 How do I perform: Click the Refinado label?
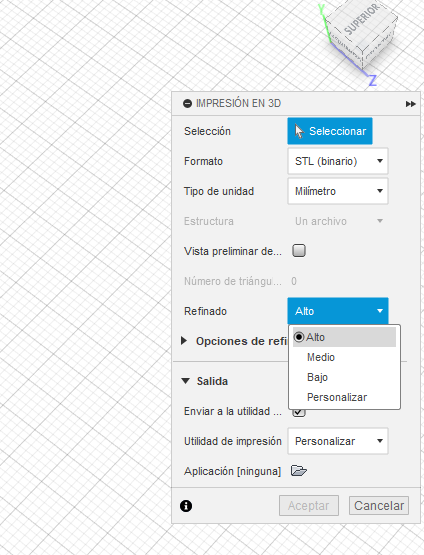pyautogui.click(x=205, y=311)
